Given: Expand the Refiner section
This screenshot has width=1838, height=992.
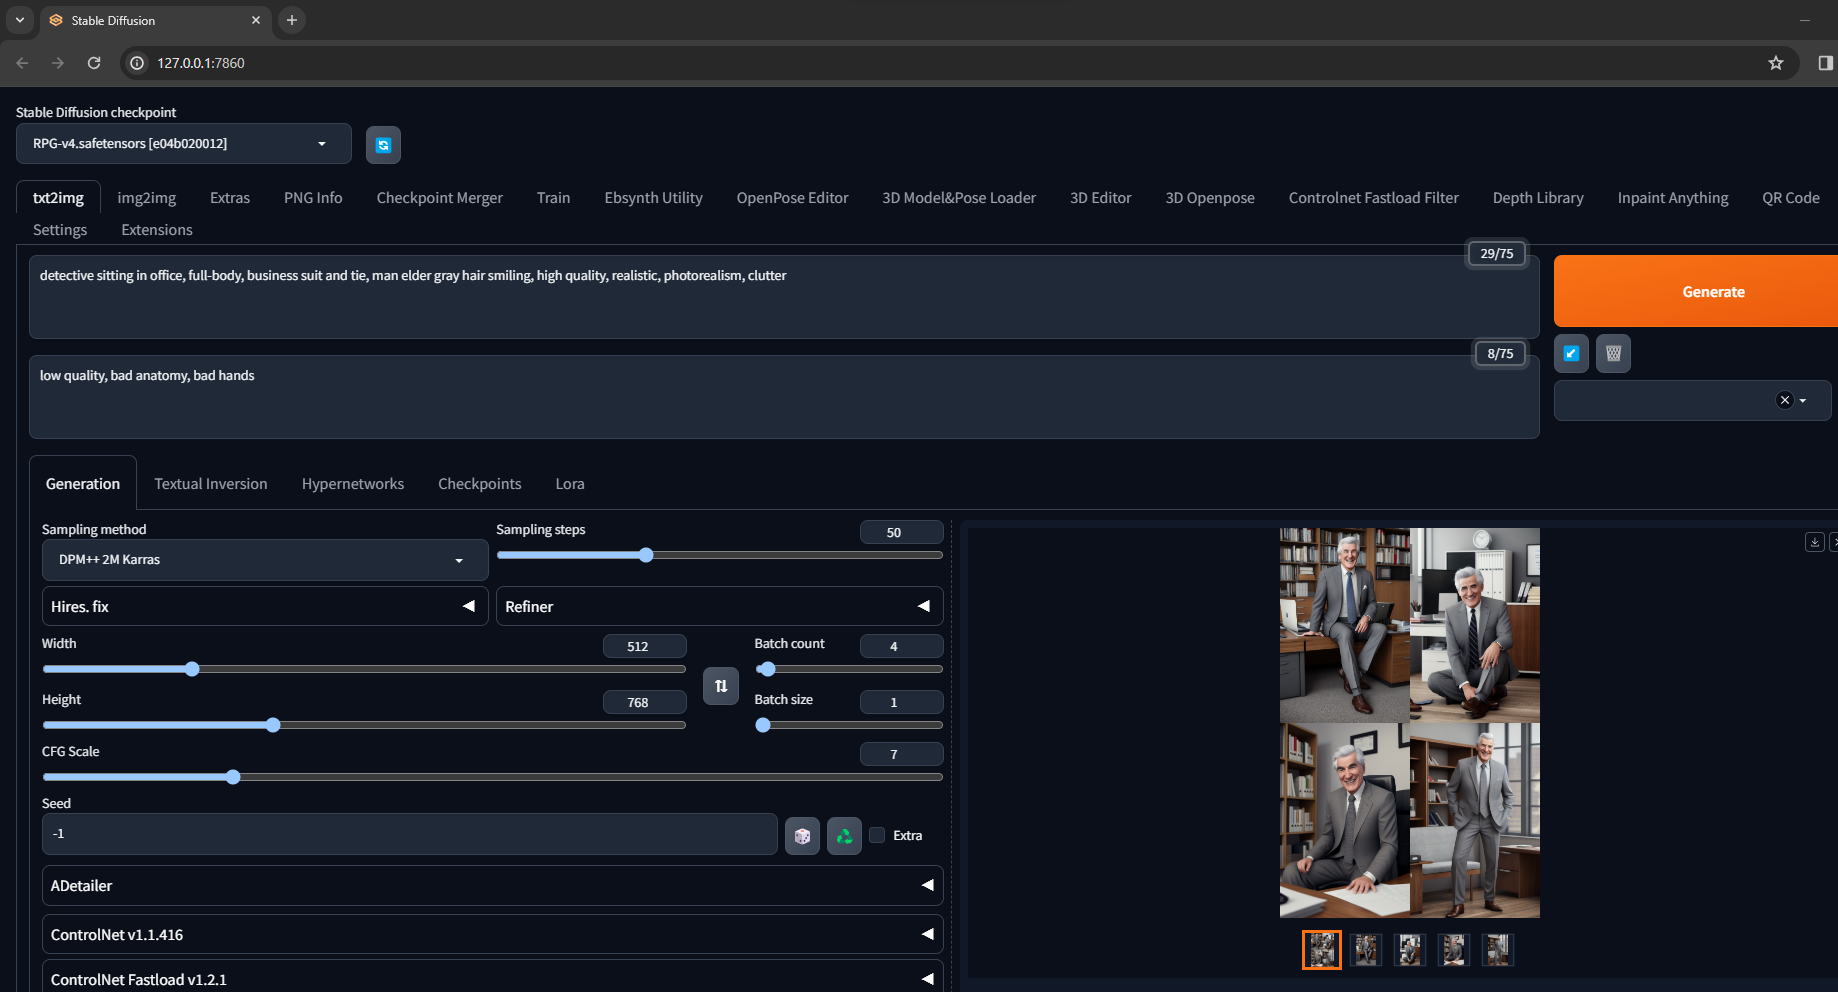Looking at the screenshot, I should [x=719, y=606].
